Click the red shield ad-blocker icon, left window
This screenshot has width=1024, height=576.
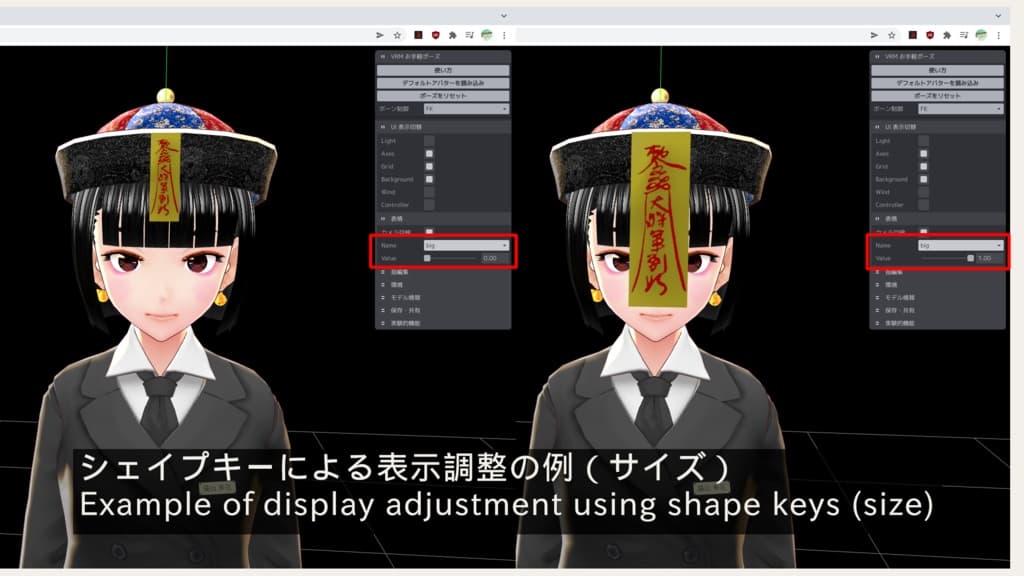click(x=435, y=35)
